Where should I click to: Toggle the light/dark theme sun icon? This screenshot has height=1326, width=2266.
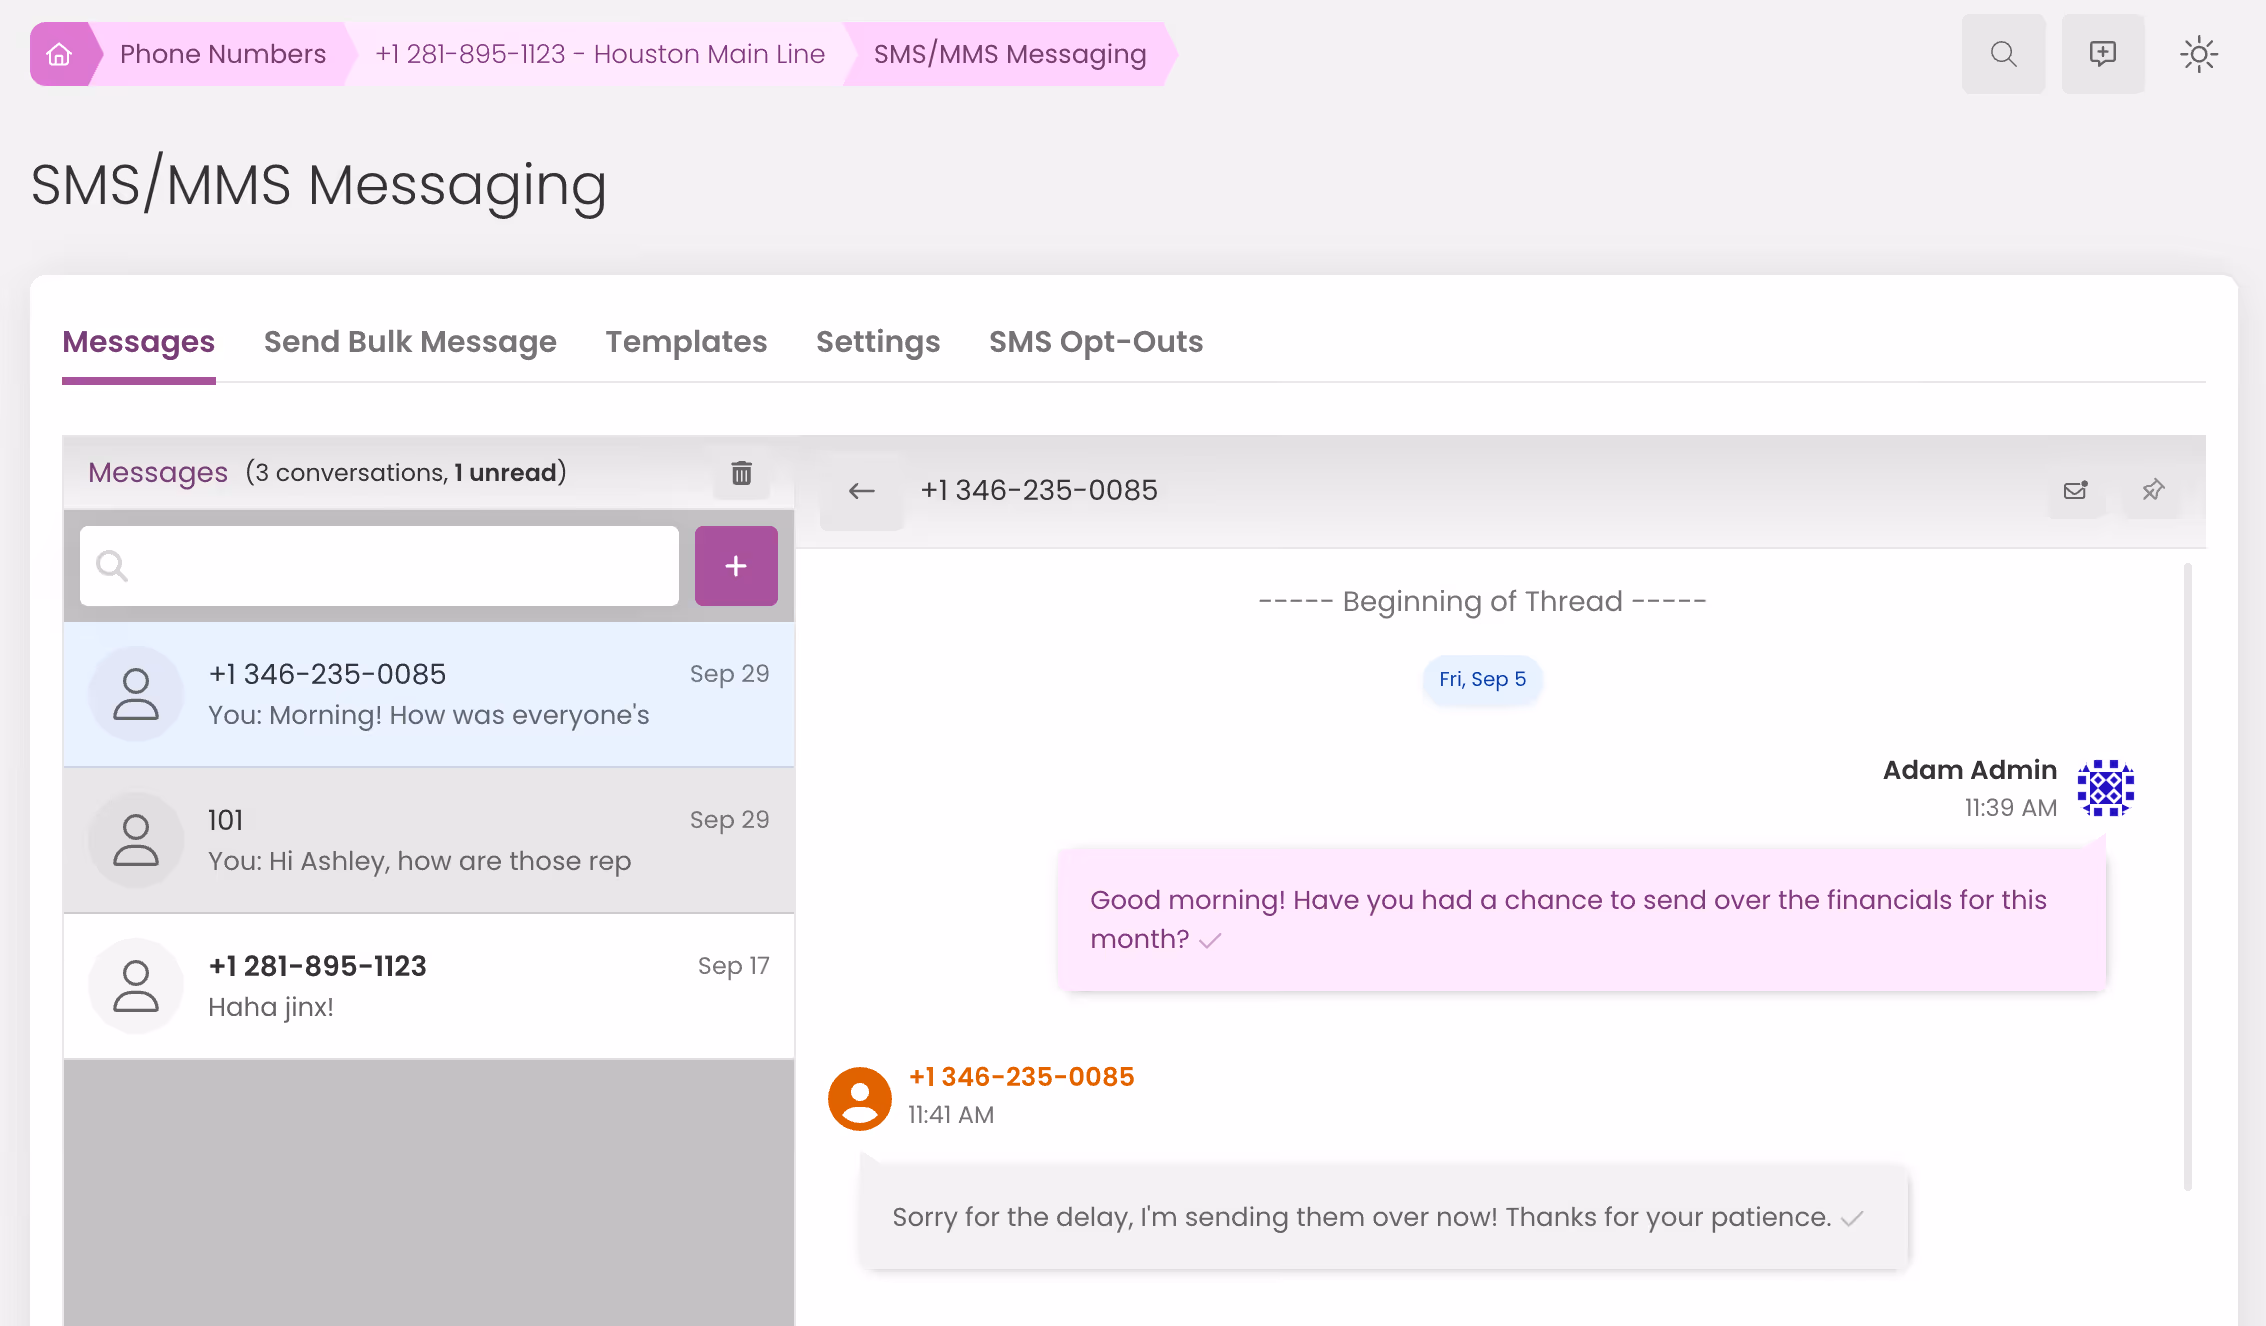(x=2199, y=54)
